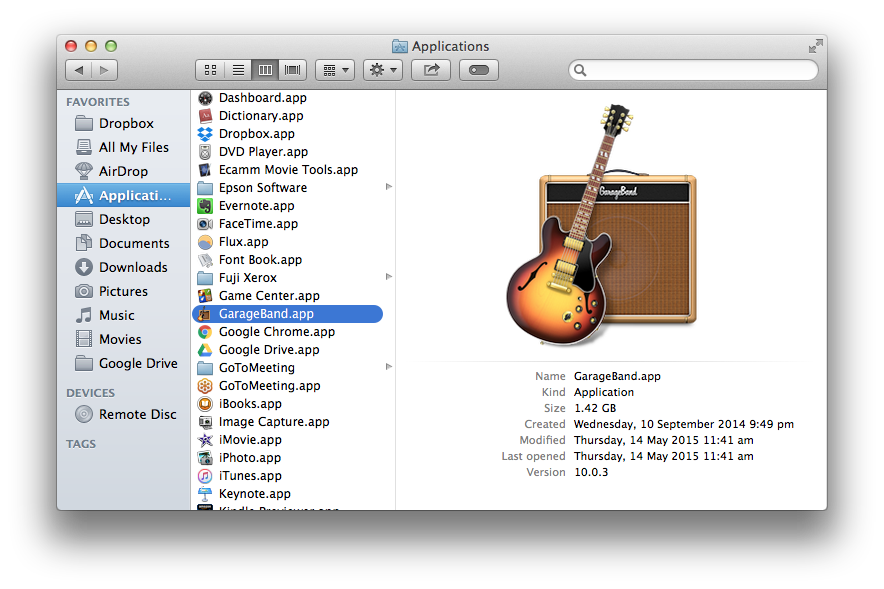Open Downloads in the sidebar
The height and width of the screenshot is (589, 884).
[132, 267]
